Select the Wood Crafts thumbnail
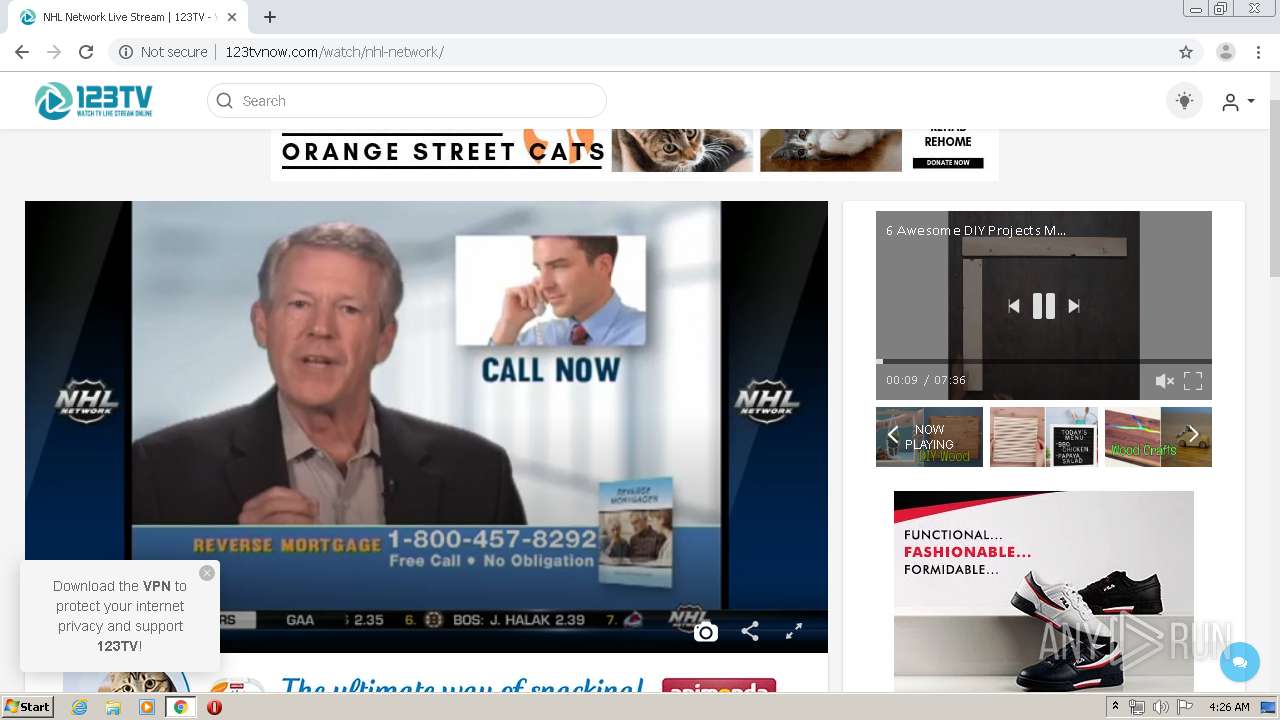1280x720 pixels. pos(1158,437)
